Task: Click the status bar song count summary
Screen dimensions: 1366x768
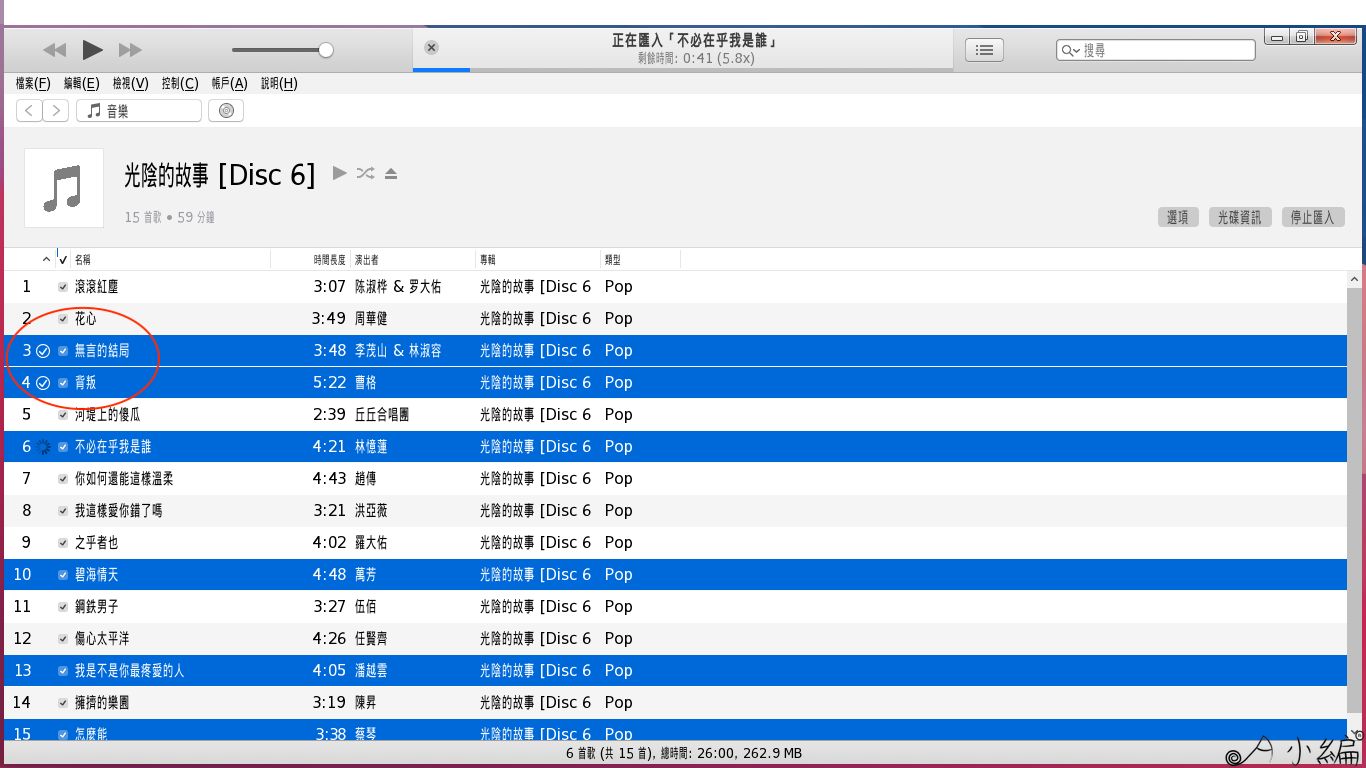Action: [x=683, y=754]
